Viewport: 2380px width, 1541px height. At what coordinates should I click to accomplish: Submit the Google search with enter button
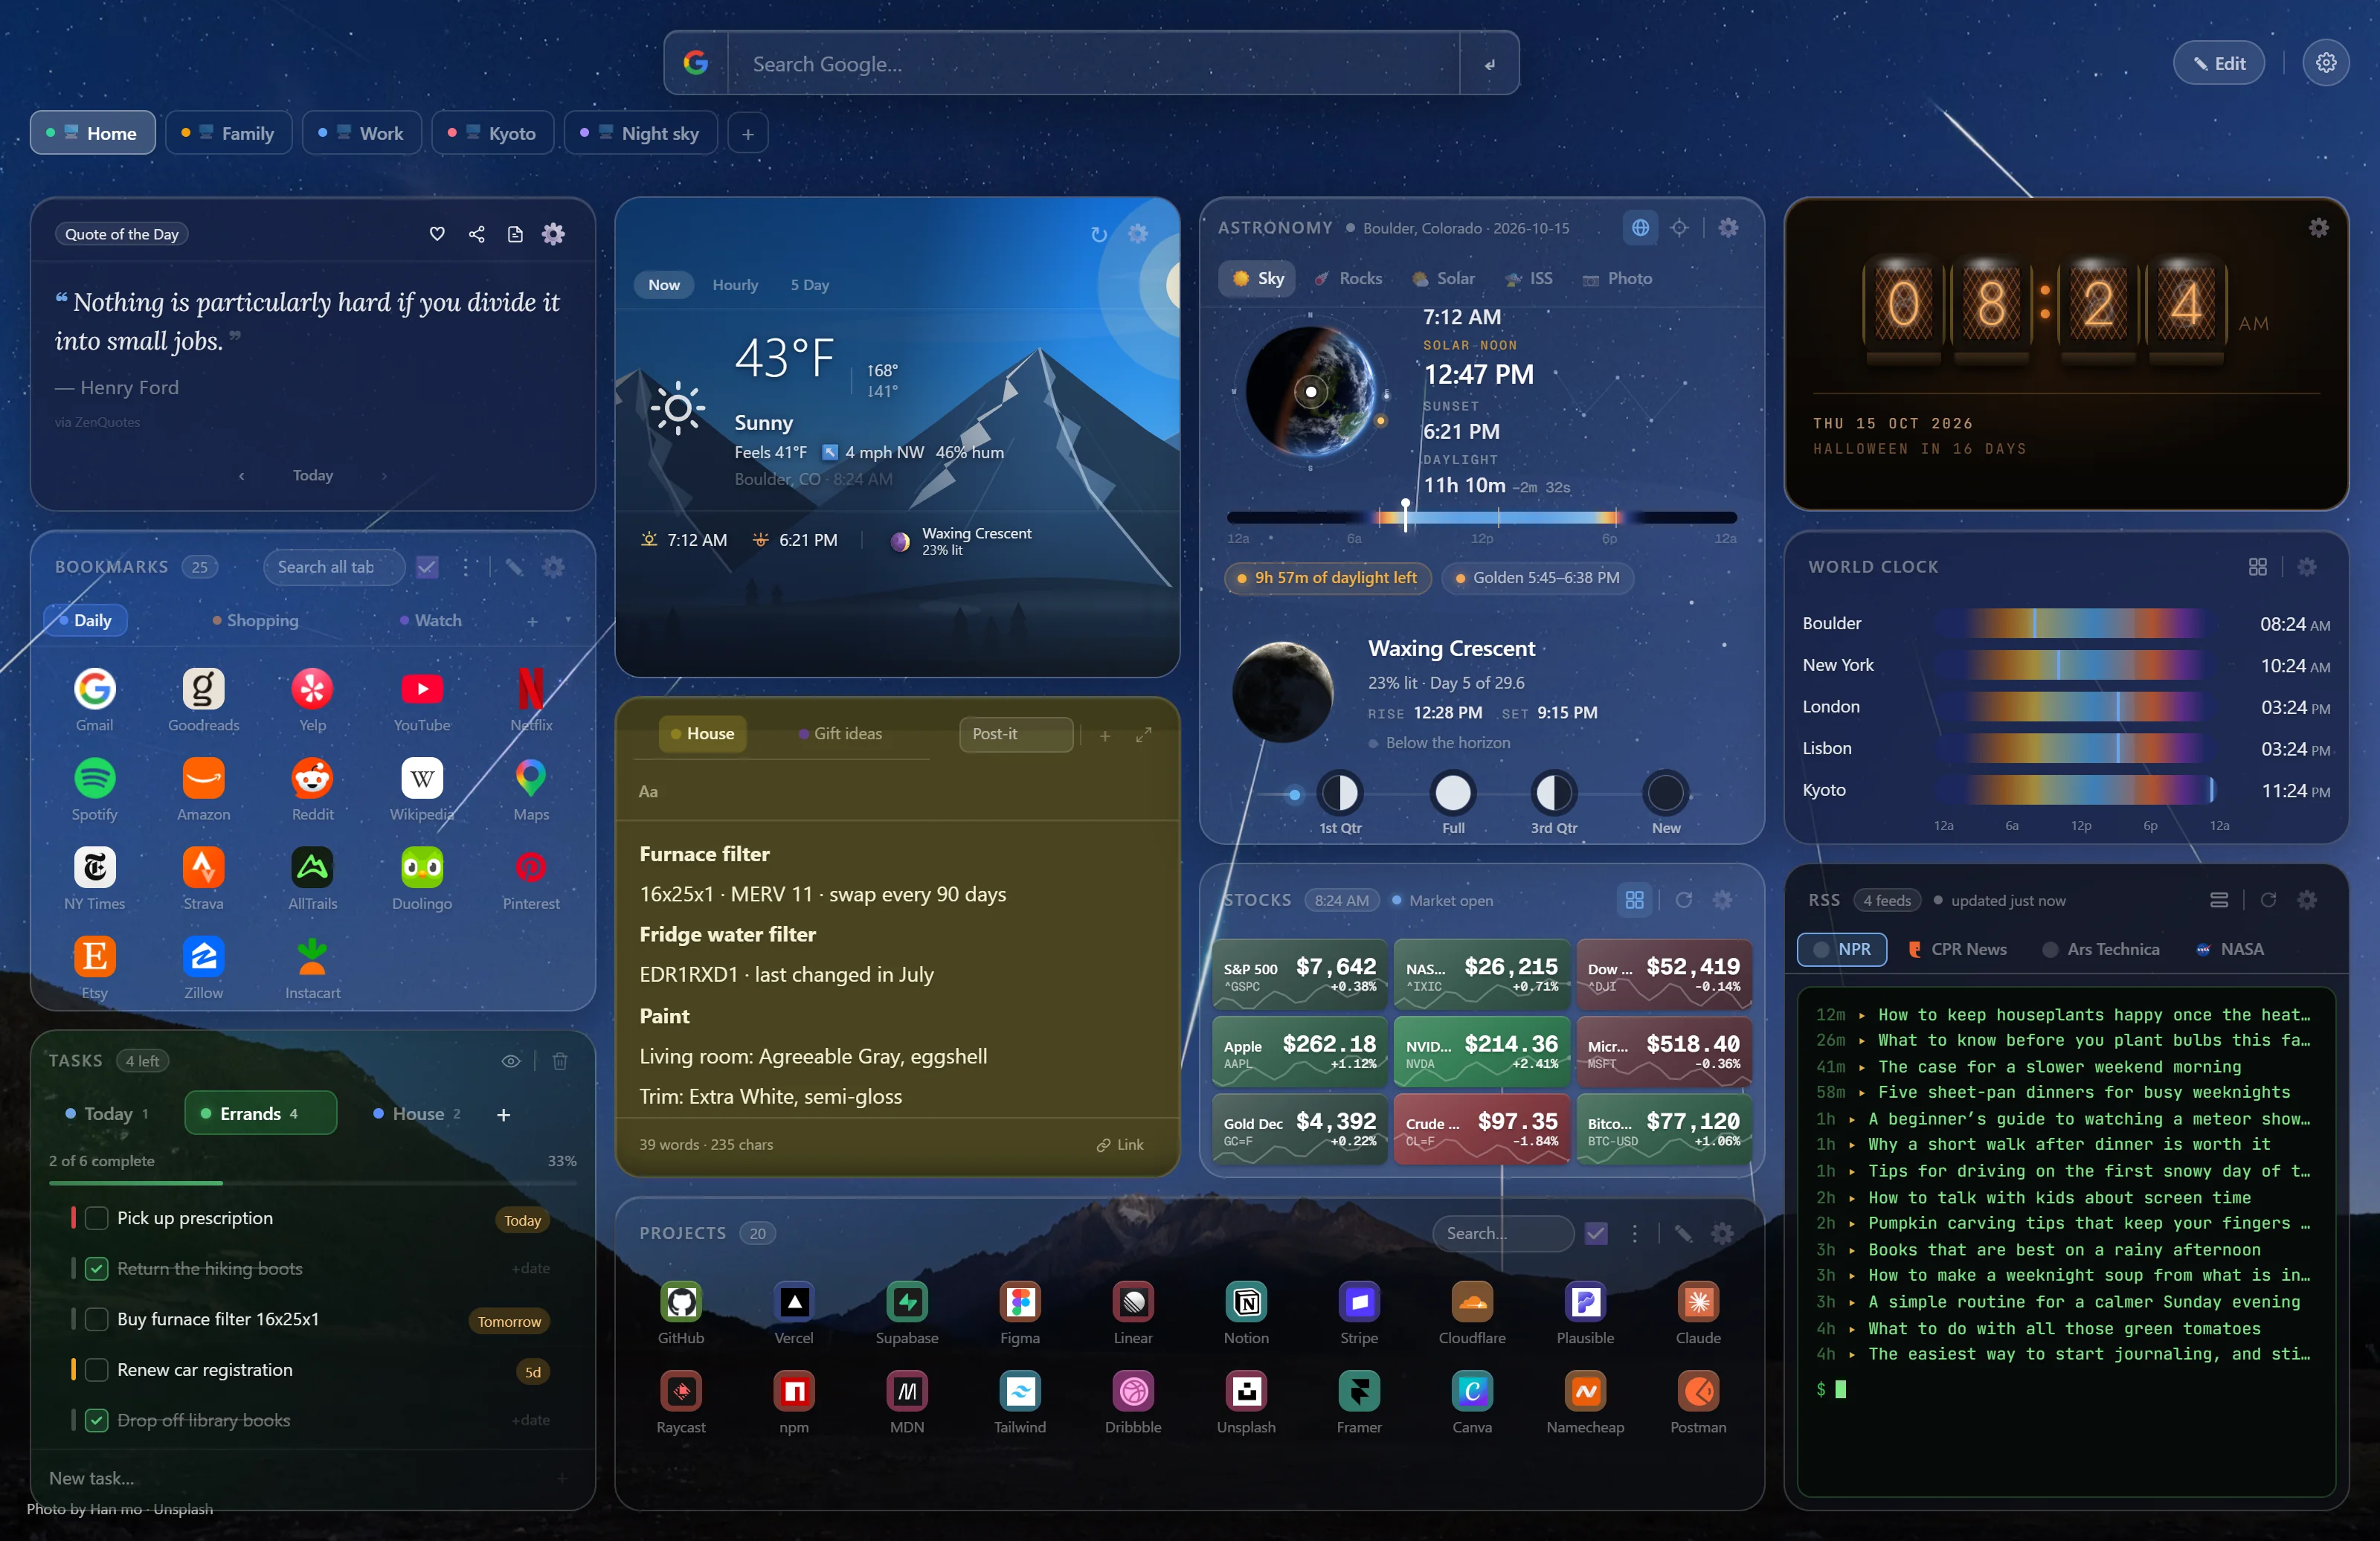(x=1488, y=63)
